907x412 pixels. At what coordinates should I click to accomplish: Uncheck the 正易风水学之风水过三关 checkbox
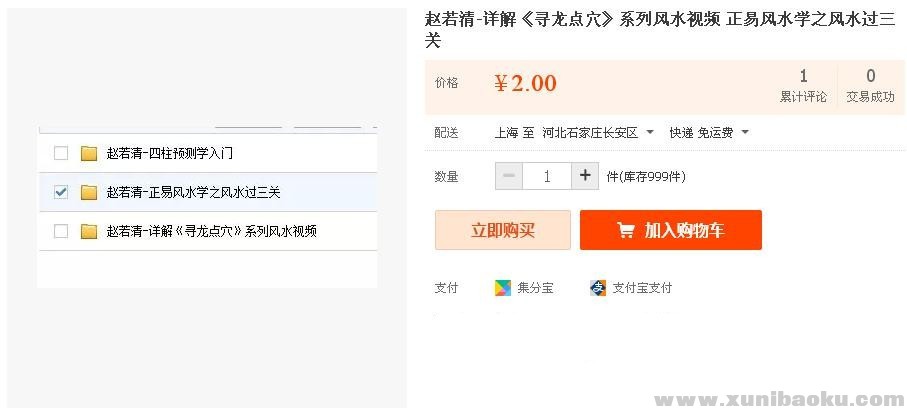tap(61, 192)
